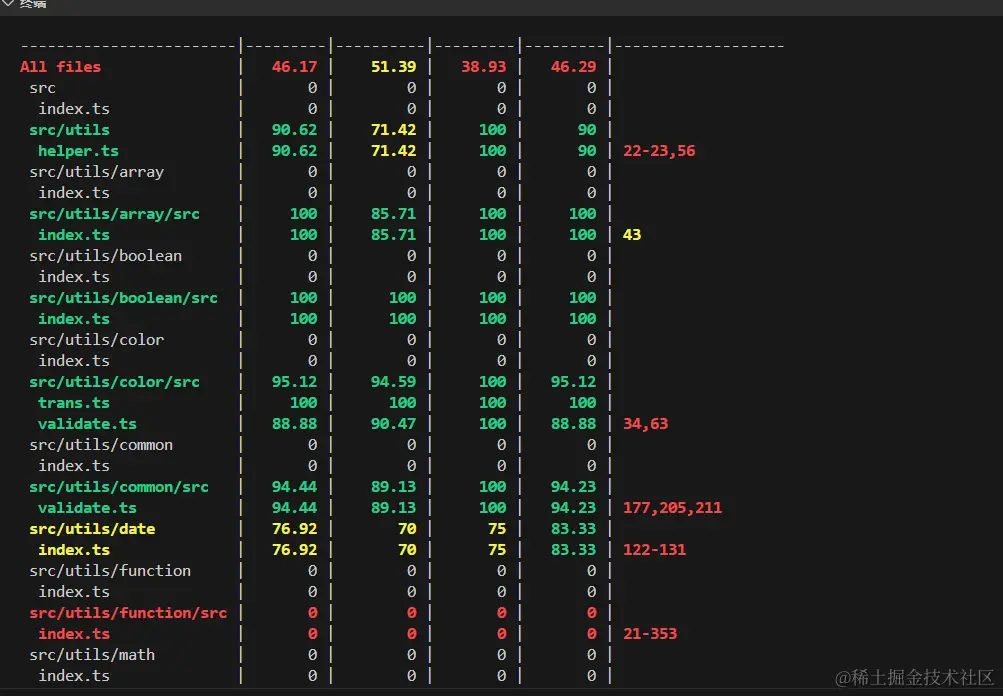Click the src/utils/boolean/src directory label
1003x696 pixels.
123,297
